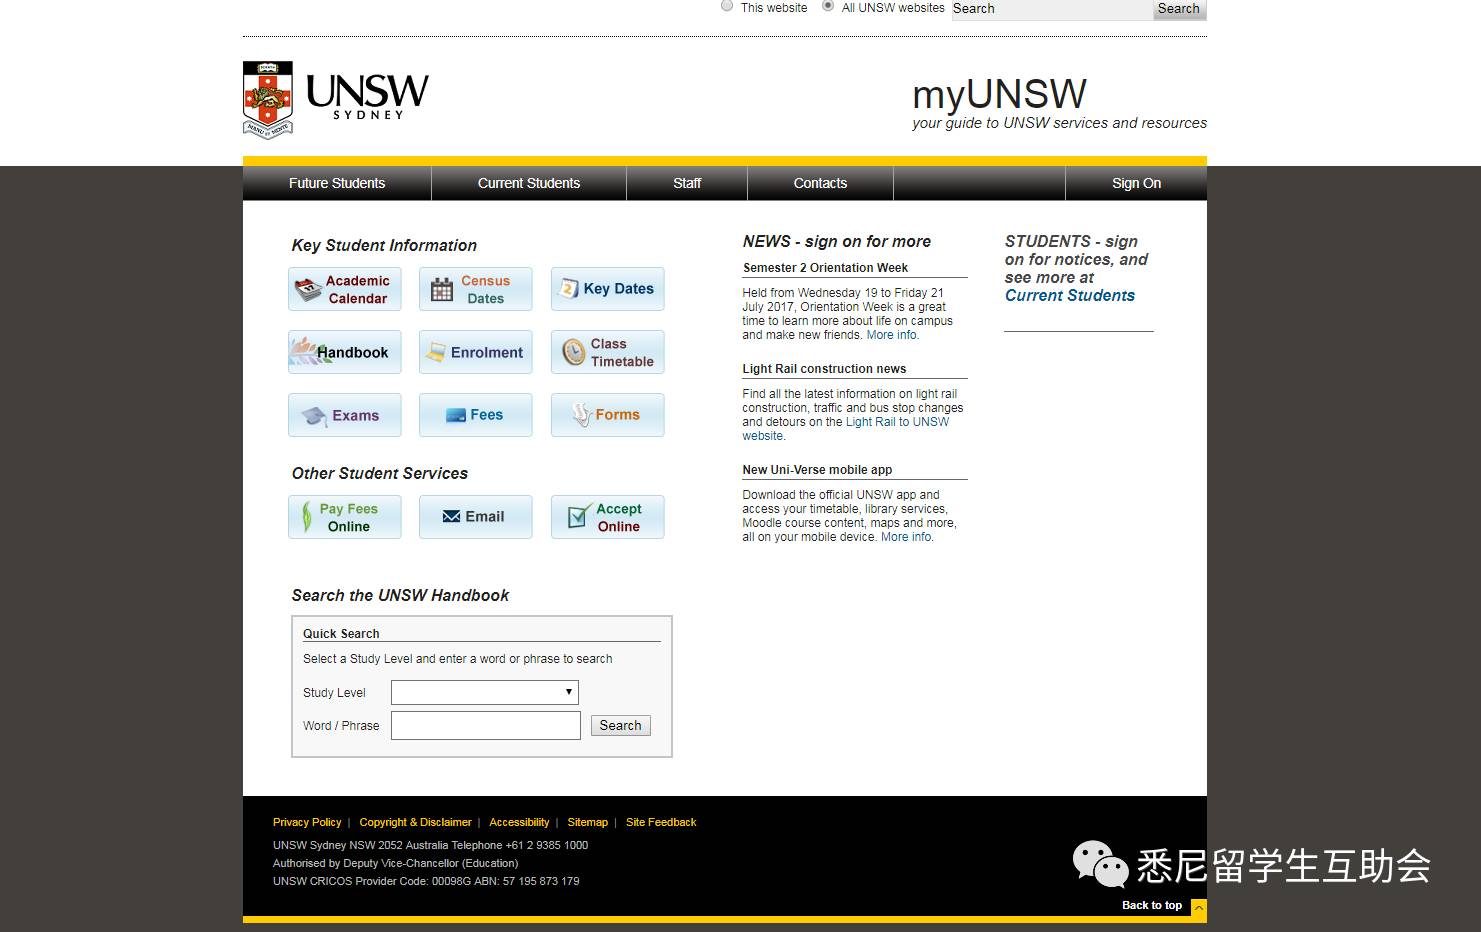Open the Sitemap footer link
Image resolution: width=1481 pixels, height=932 pixels.
588,822
